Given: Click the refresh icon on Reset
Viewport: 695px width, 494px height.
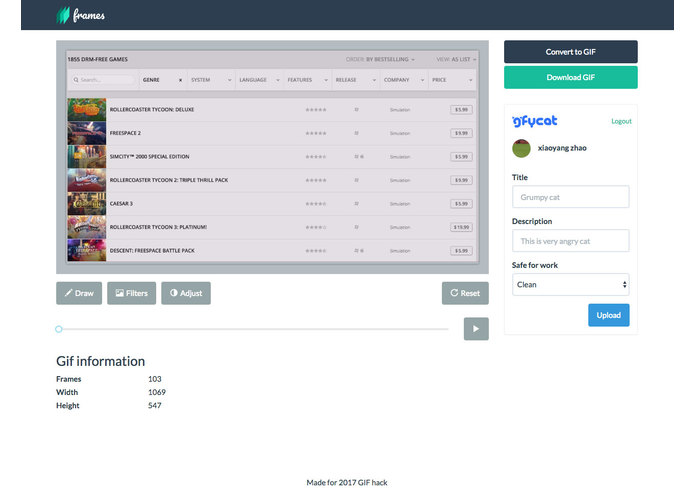Looking at the screenshot, I should click(454, 293).
